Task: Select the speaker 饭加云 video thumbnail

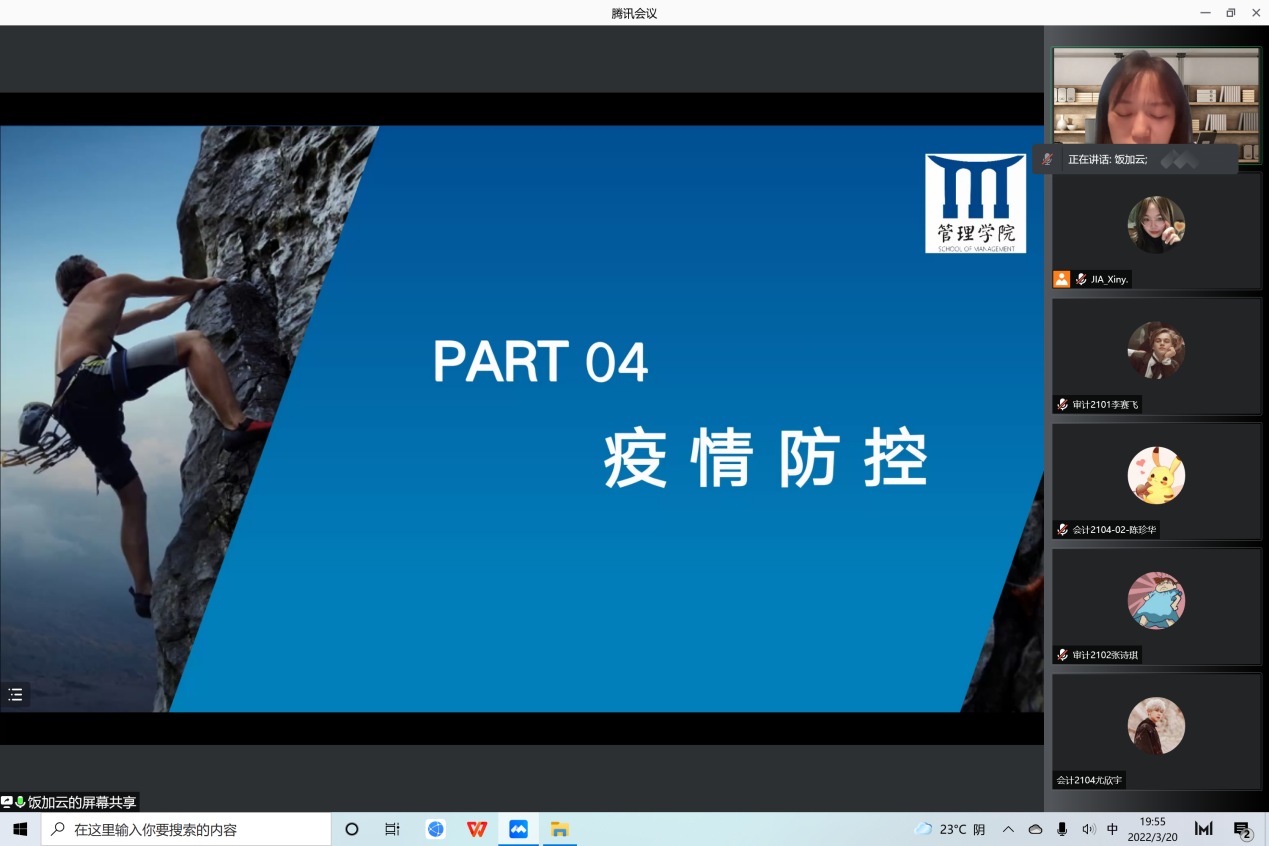Action: (1156, 105)
